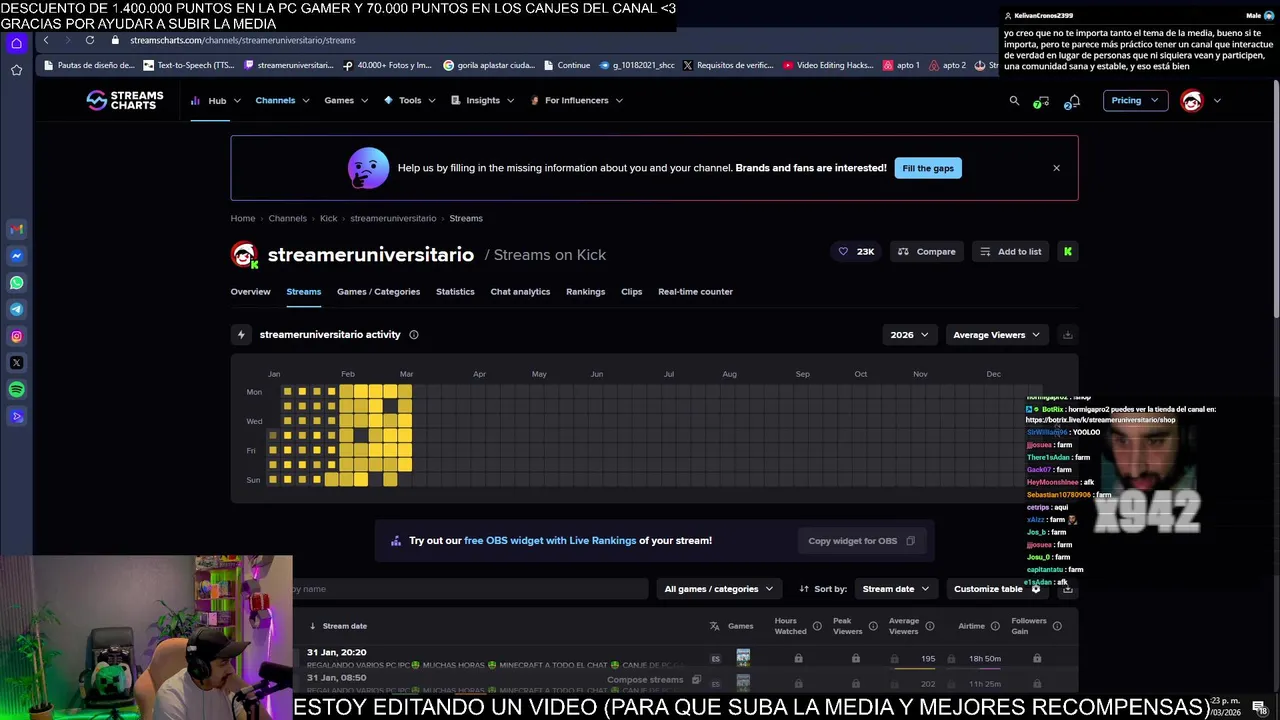Open the All games / categories filter

tap(719, 589)
